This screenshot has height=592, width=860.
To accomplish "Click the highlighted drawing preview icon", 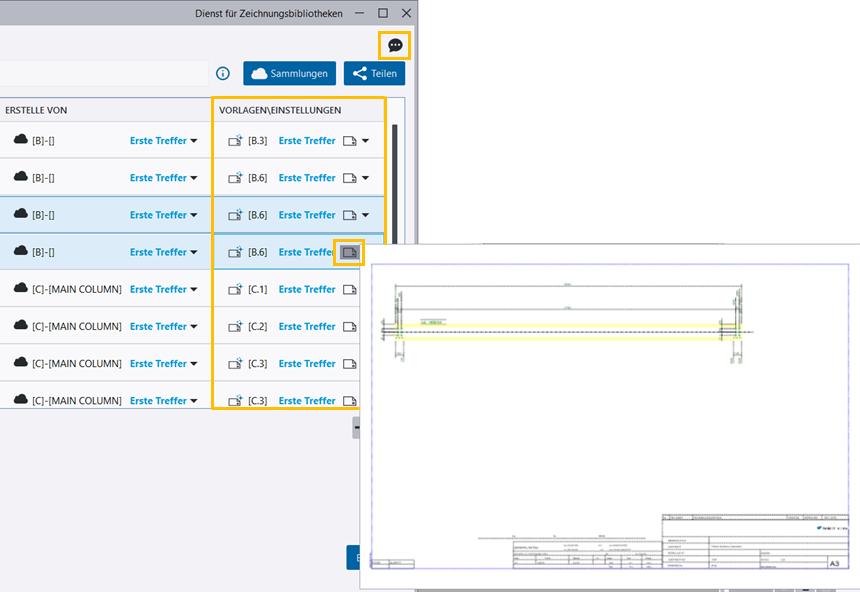I will (349, 252).
